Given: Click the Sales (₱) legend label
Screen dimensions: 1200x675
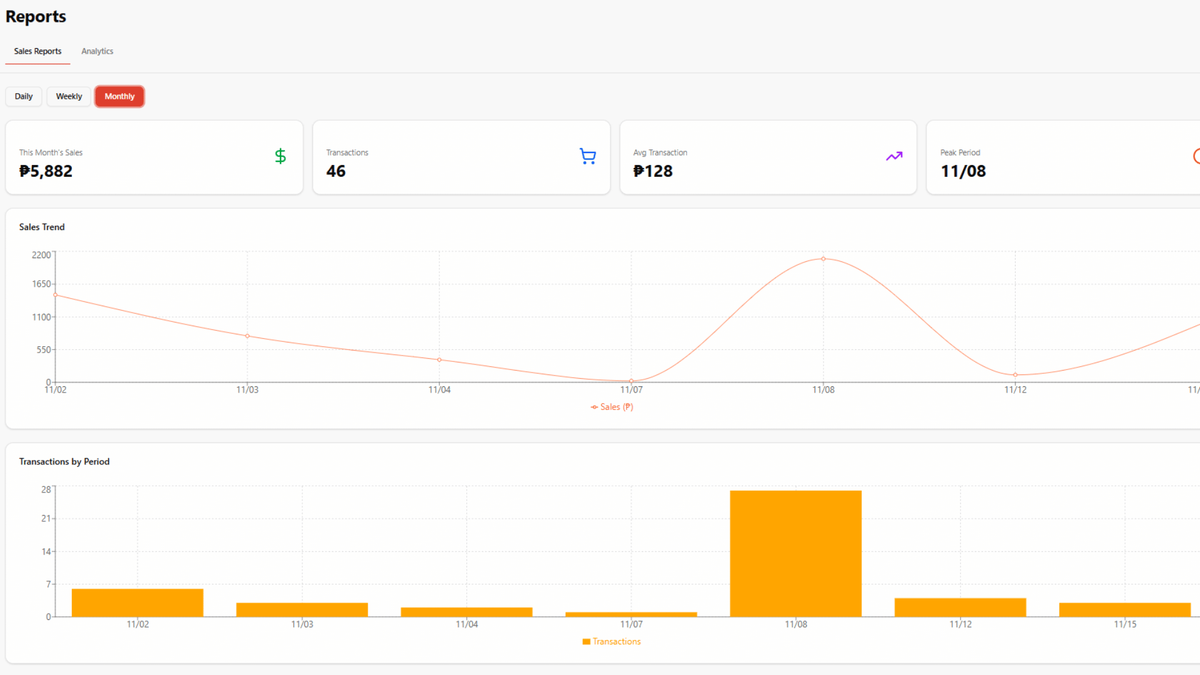Looking at the screenshot, I should point(617,407).
